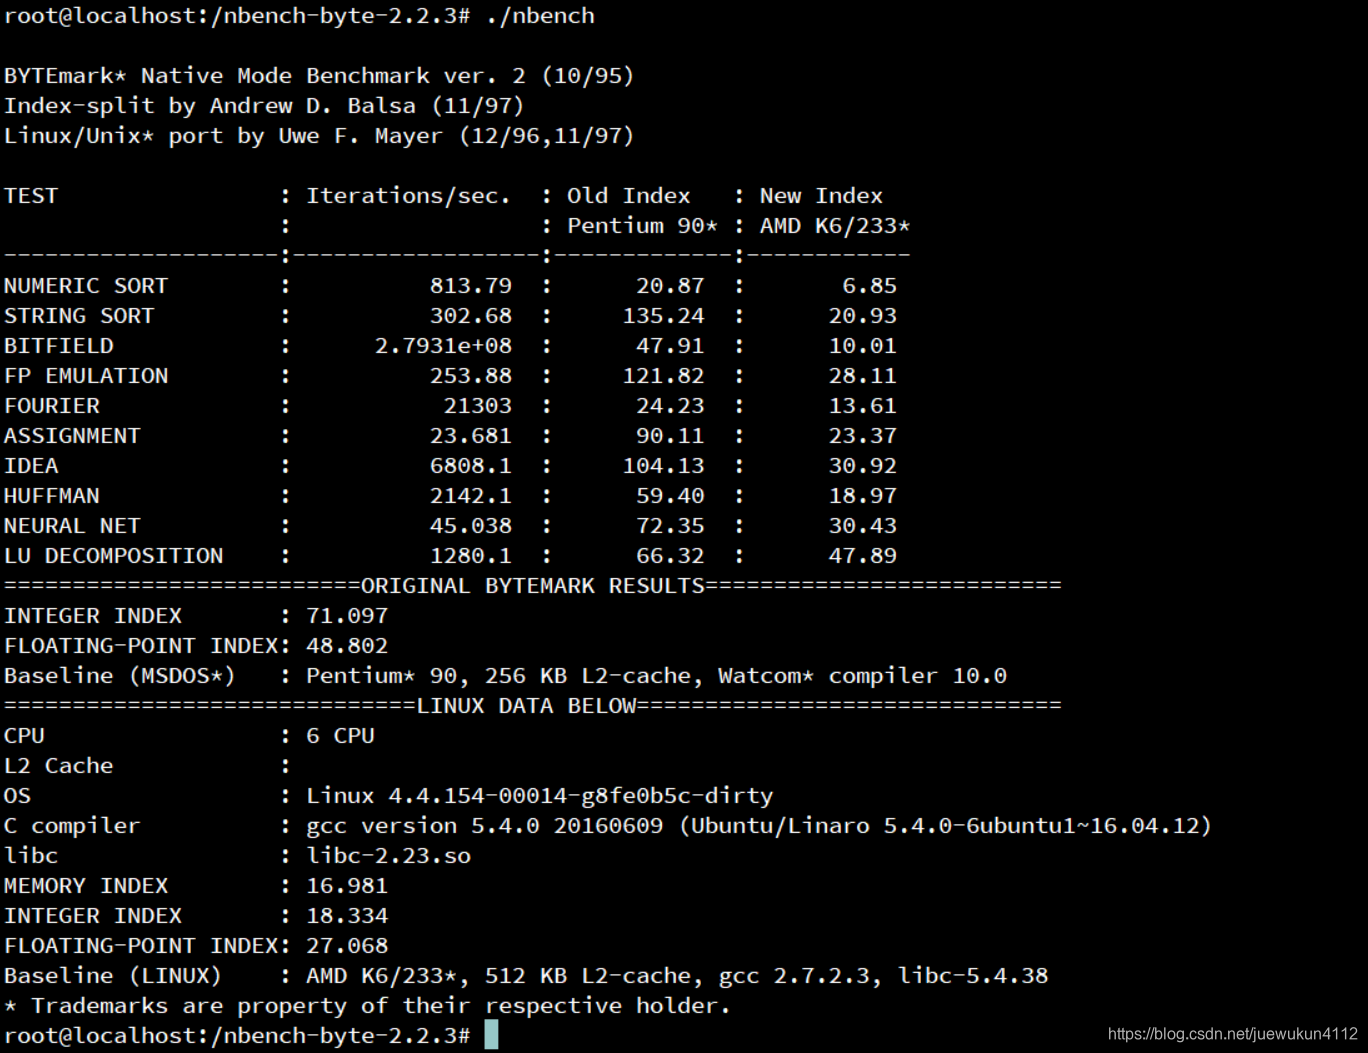This screenshot has width=1368, height=1053.
Task: Click the terminal cursor block at the prompt
Action: point(491,1035)
